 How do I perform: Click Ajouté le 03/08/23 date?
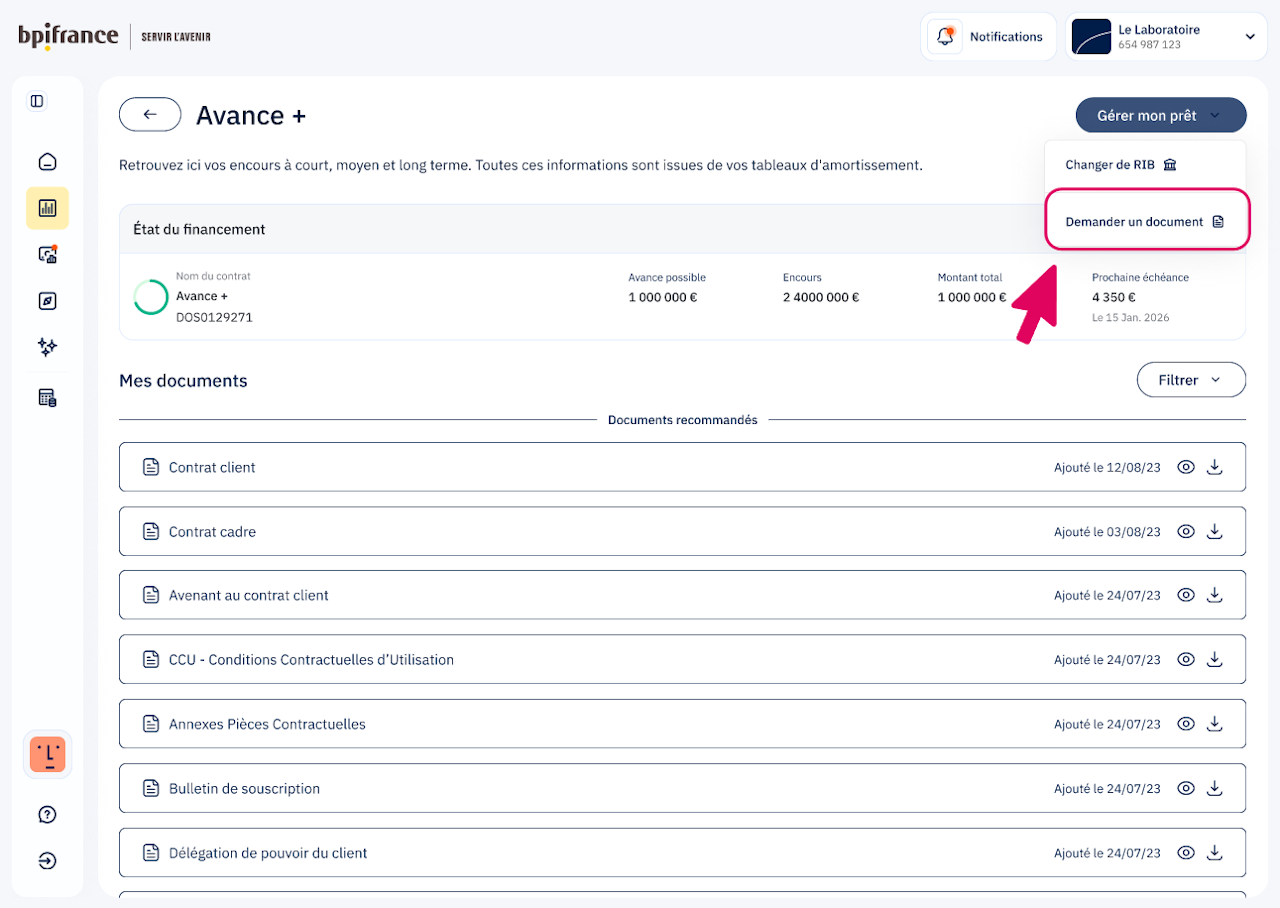1107,532
